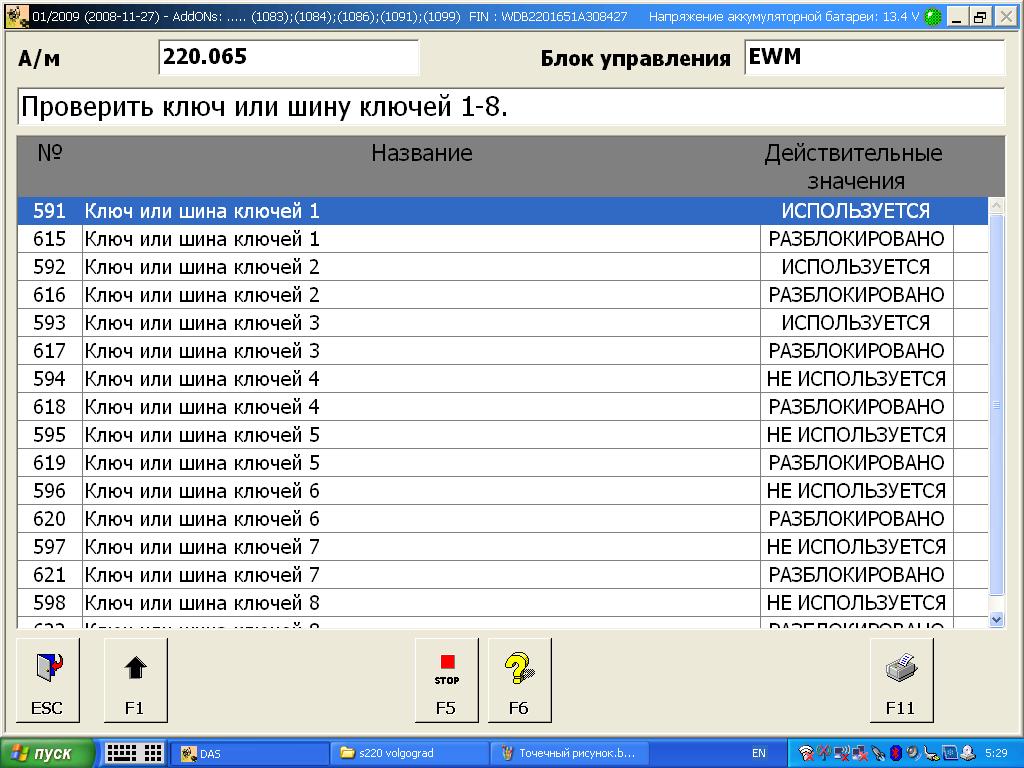Click the 5:29 clock in tray
Image resolution: width=1024 pixels, height=768 pixels.
(996, 753)
